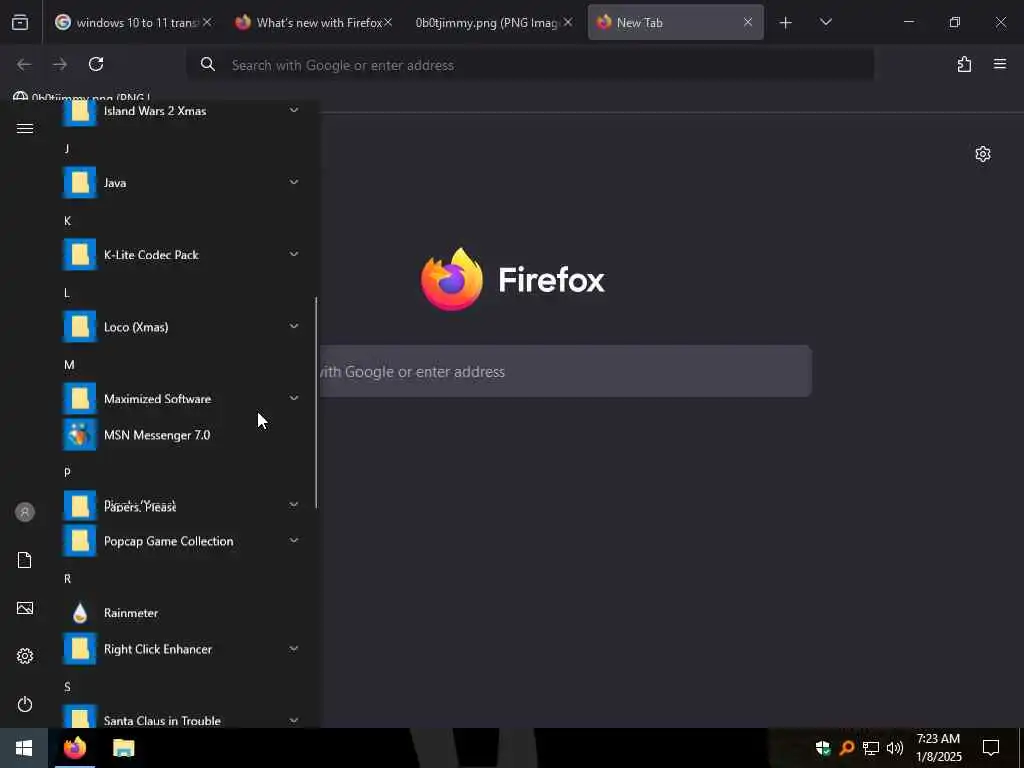1024x768 pixels.
Task: Expand the Santa Claus in Trouble folder
Action: (183, 718)
